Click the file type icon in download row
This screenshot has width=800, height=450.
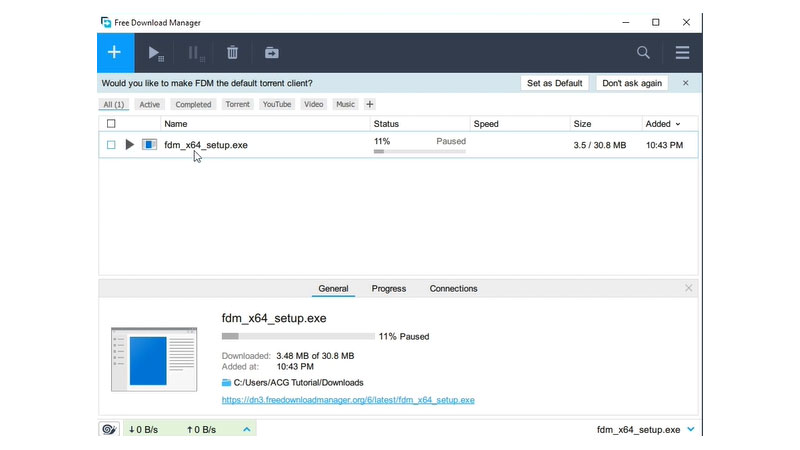click(x=149, y=145)
